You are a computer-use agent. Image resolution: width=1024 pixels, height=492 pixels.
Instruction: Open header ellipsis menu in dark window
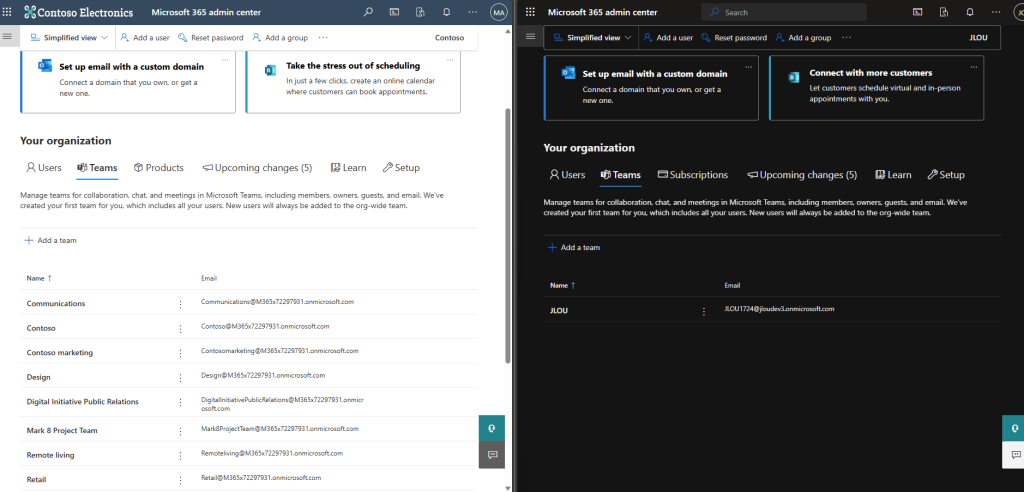tap(996, 12)
